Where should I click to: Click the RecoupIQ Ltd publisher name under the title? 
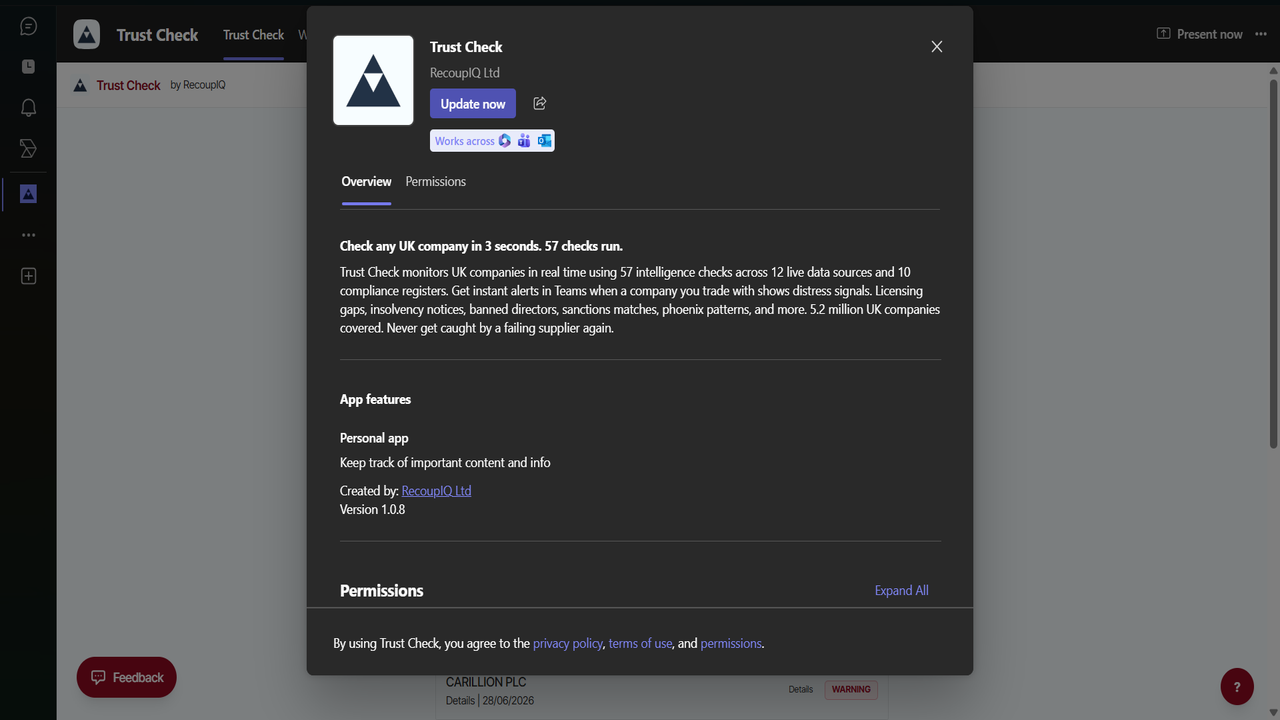tap(465, 73)
